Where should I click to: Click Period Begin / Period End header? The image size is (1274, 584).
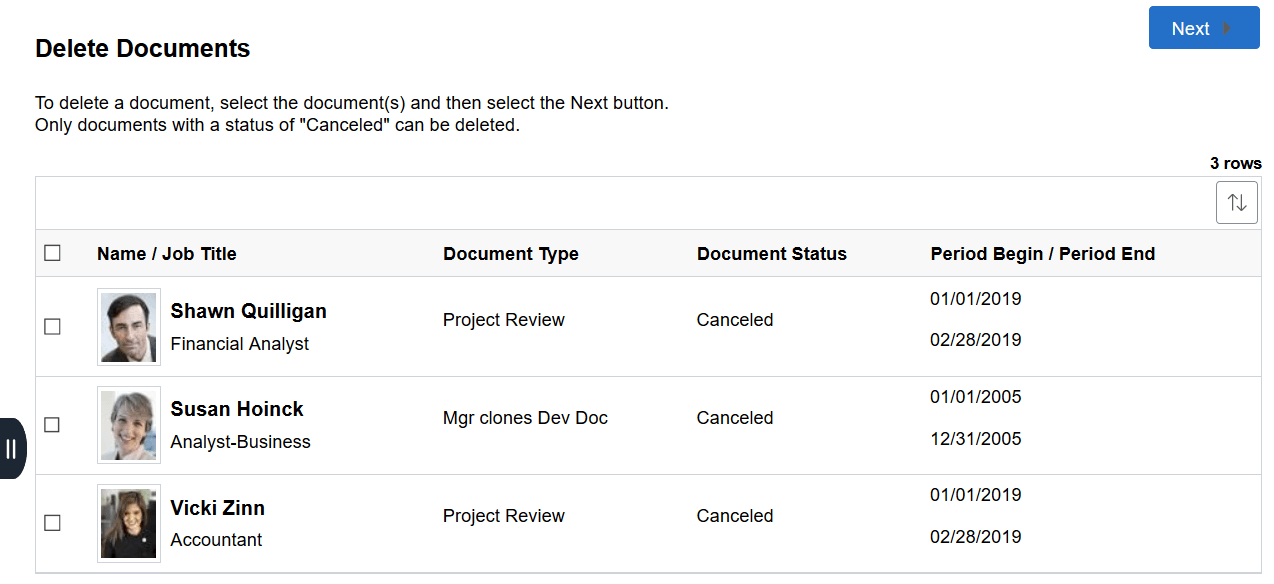click(1043, 254)
